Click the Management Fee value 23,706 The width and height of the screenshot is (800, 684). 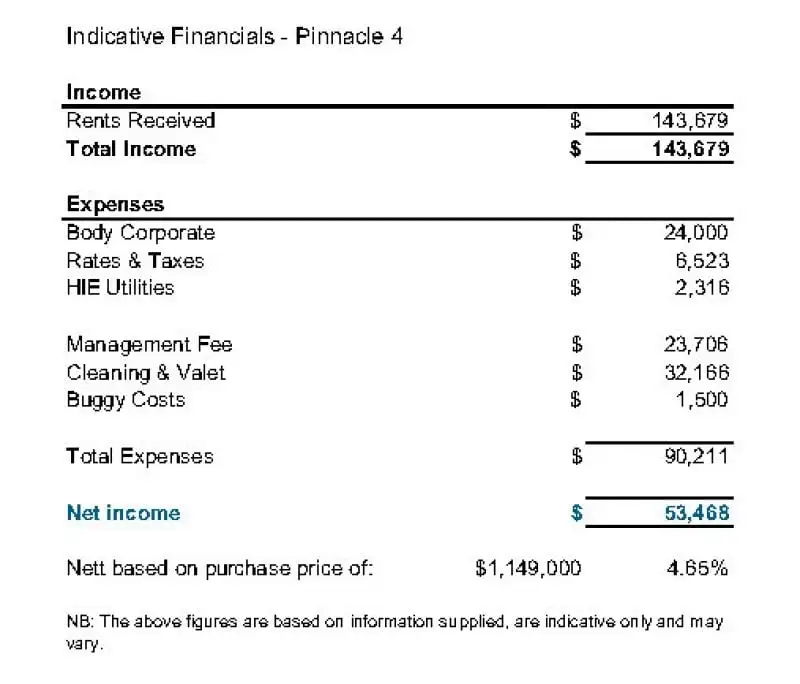coord(696,345)
